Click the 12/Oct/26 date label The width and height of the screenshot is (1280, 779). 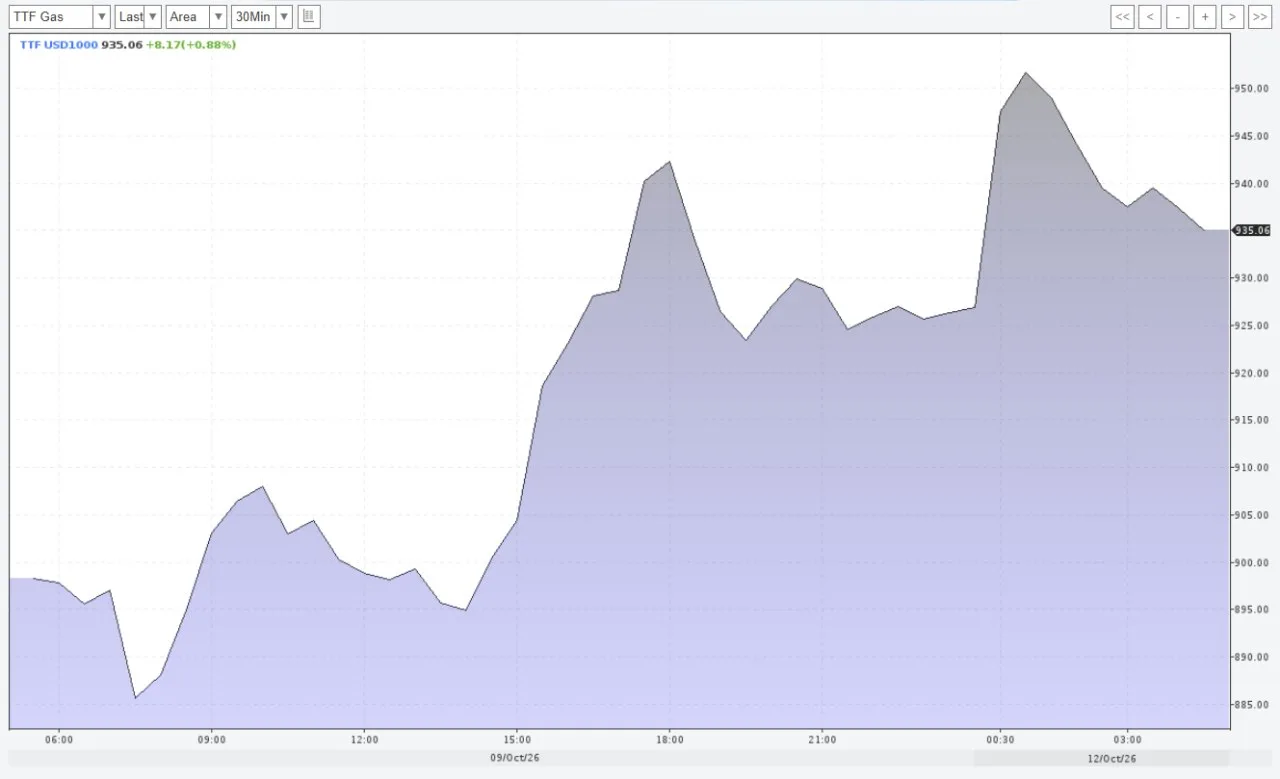click(x=1111, y=758)
